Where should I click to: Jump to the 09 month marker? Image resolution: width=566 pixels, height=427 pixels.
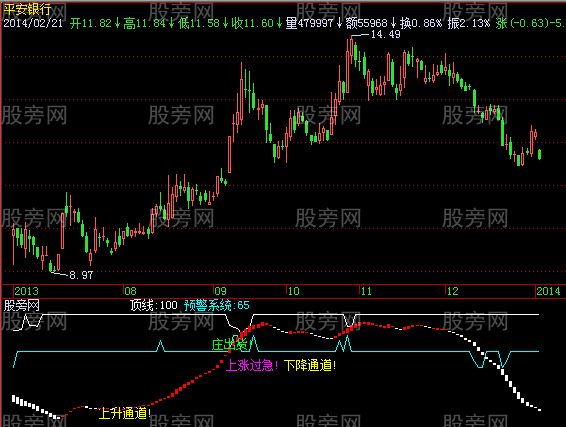coord(220,291)
